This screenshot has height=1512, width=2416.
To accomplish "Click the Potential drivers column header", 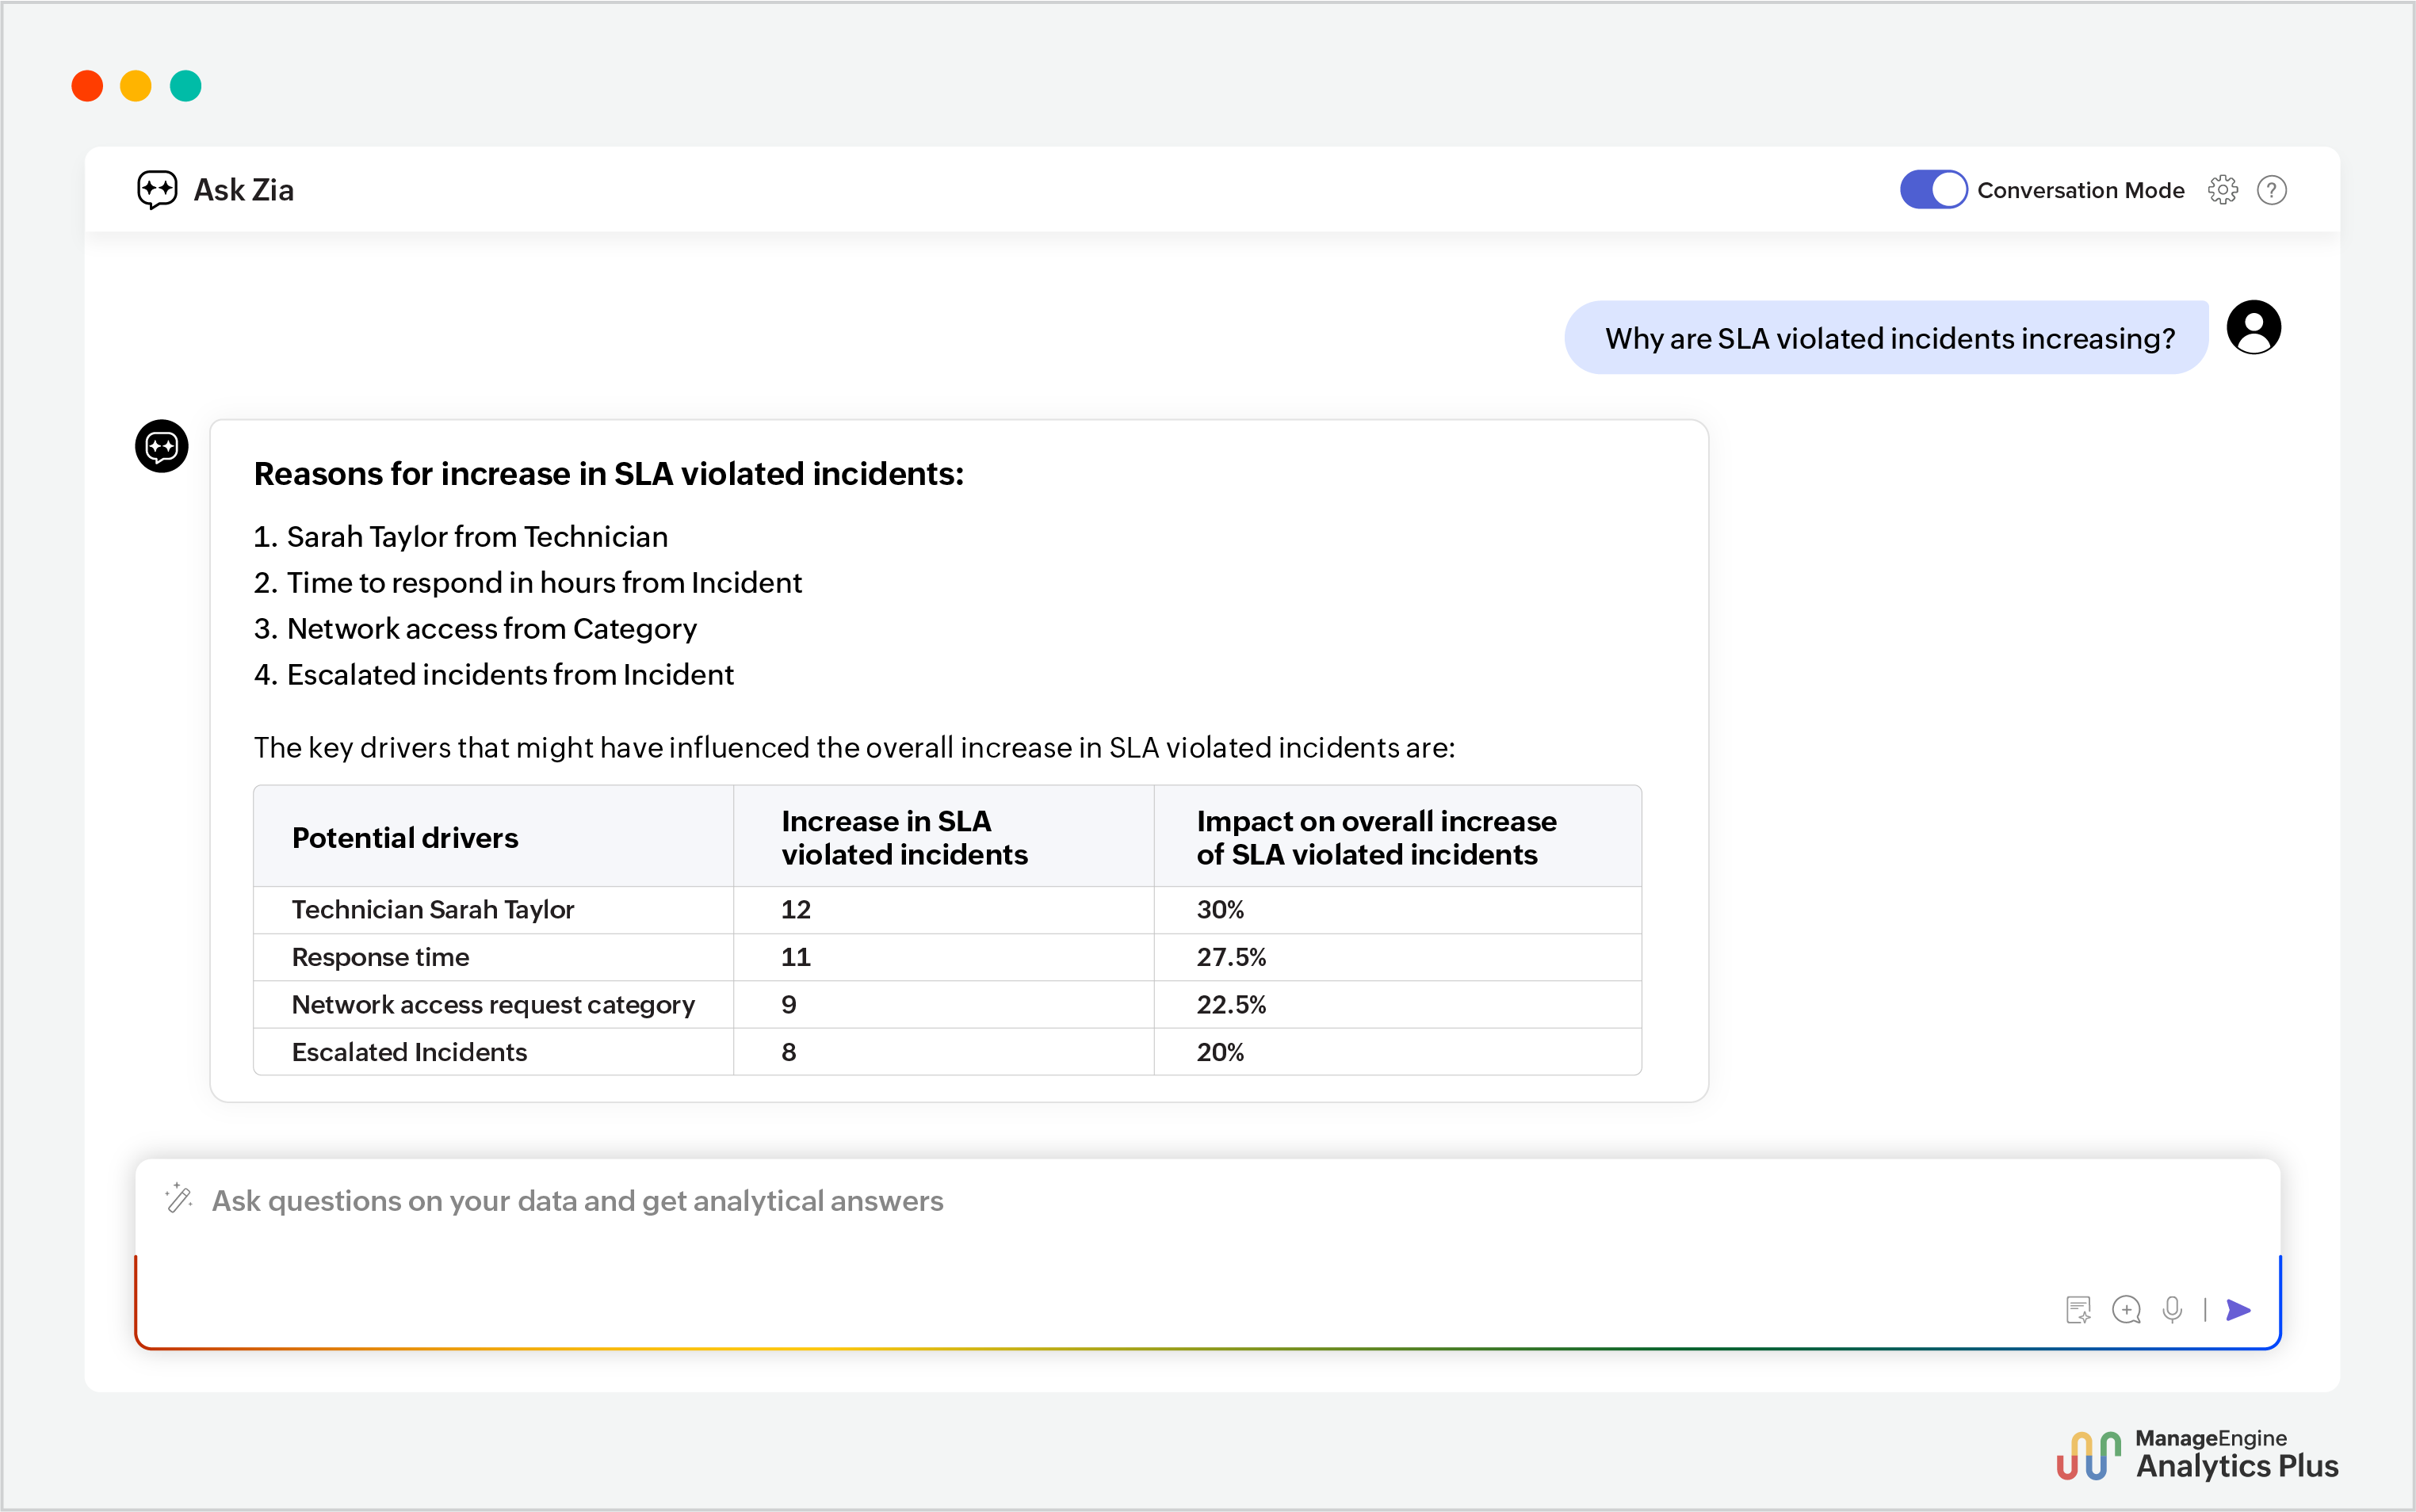I will (x=405, y=837).
